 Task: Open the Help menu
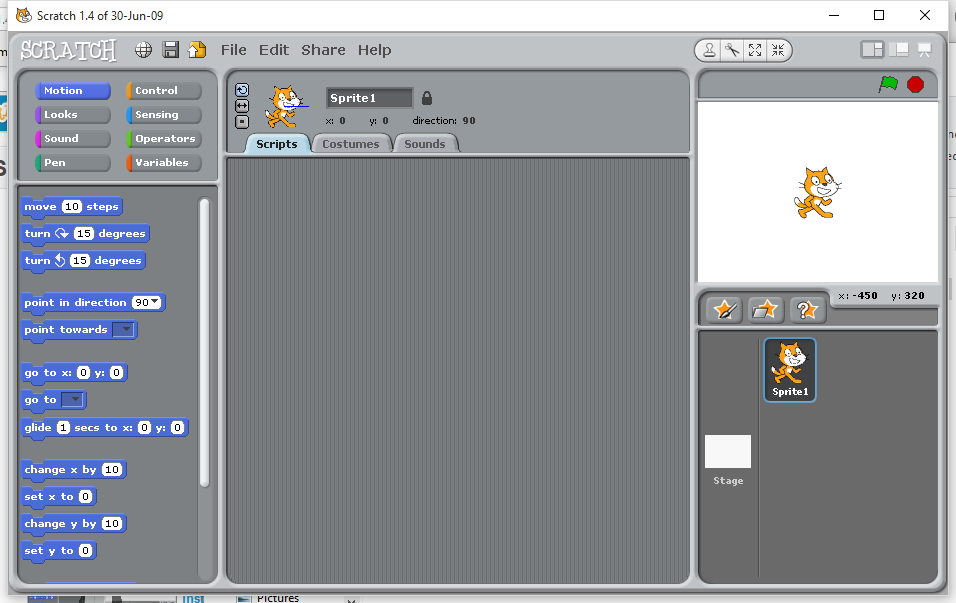pyautogui.click(x=374, y=50)
